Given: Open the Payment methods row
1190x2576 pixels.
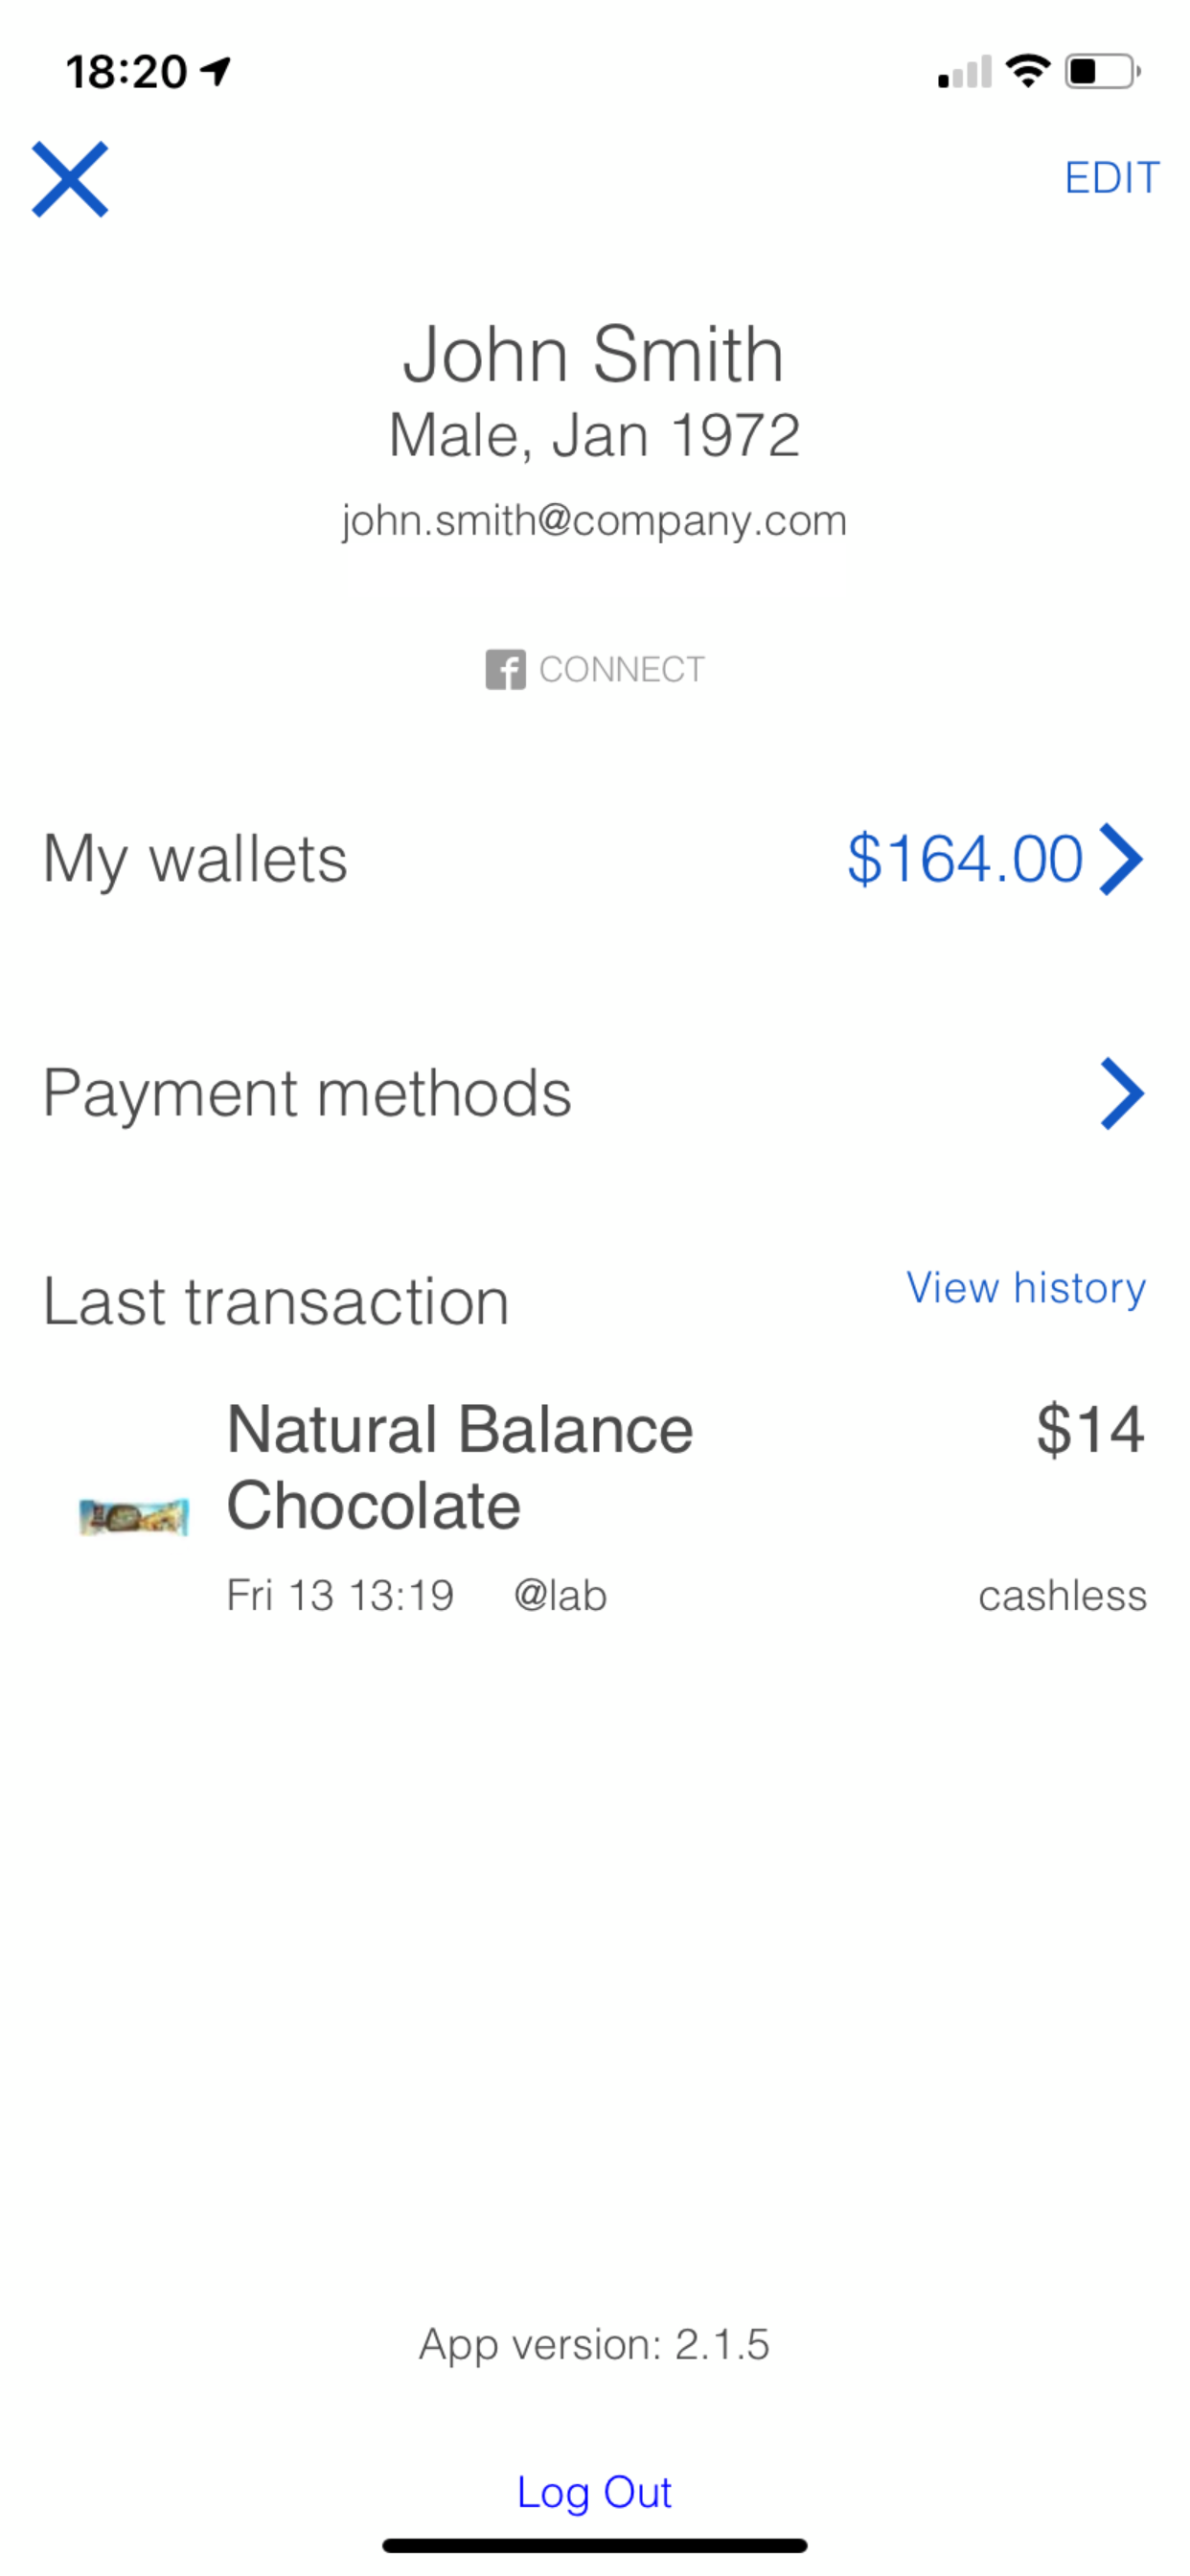Looking at the screenshot, I should point(594,1093).
